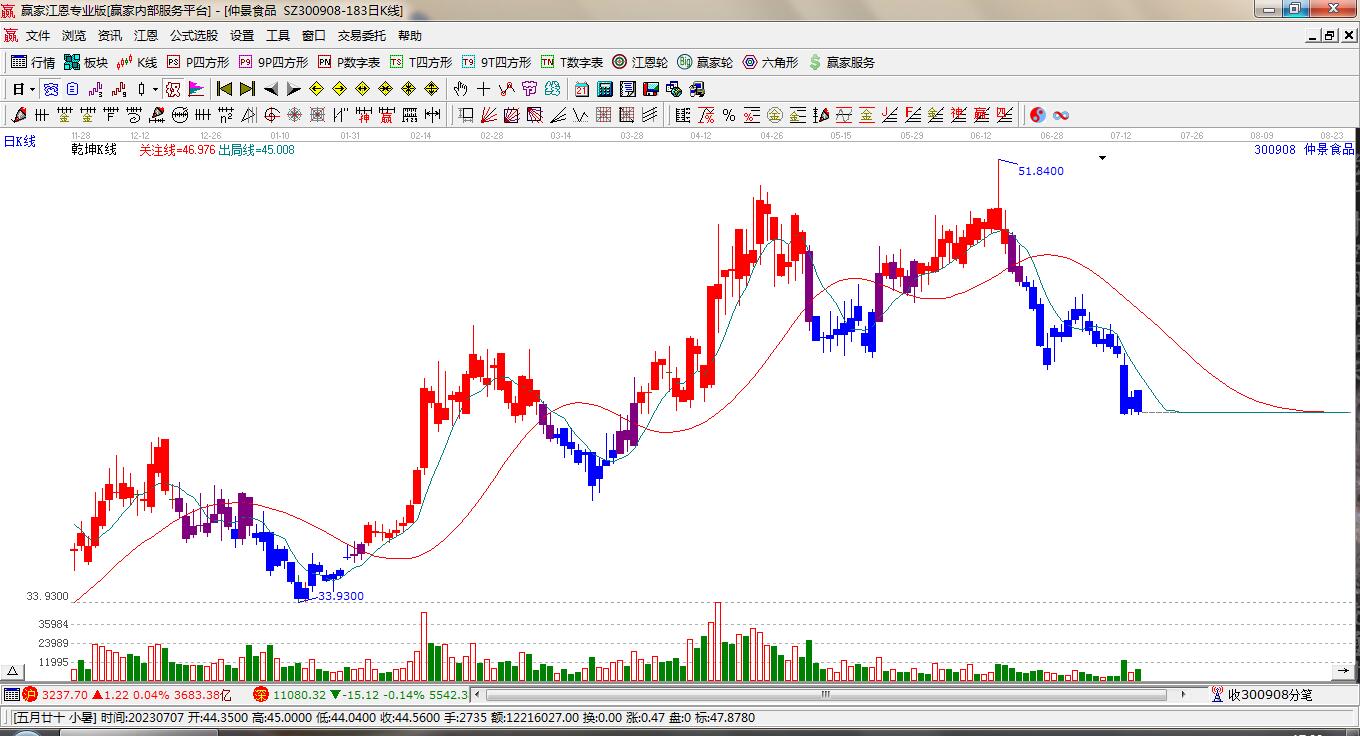Open the 公式选股 menu
Image resolution: width=1360 pixels, height=736 pixels.
194,36
